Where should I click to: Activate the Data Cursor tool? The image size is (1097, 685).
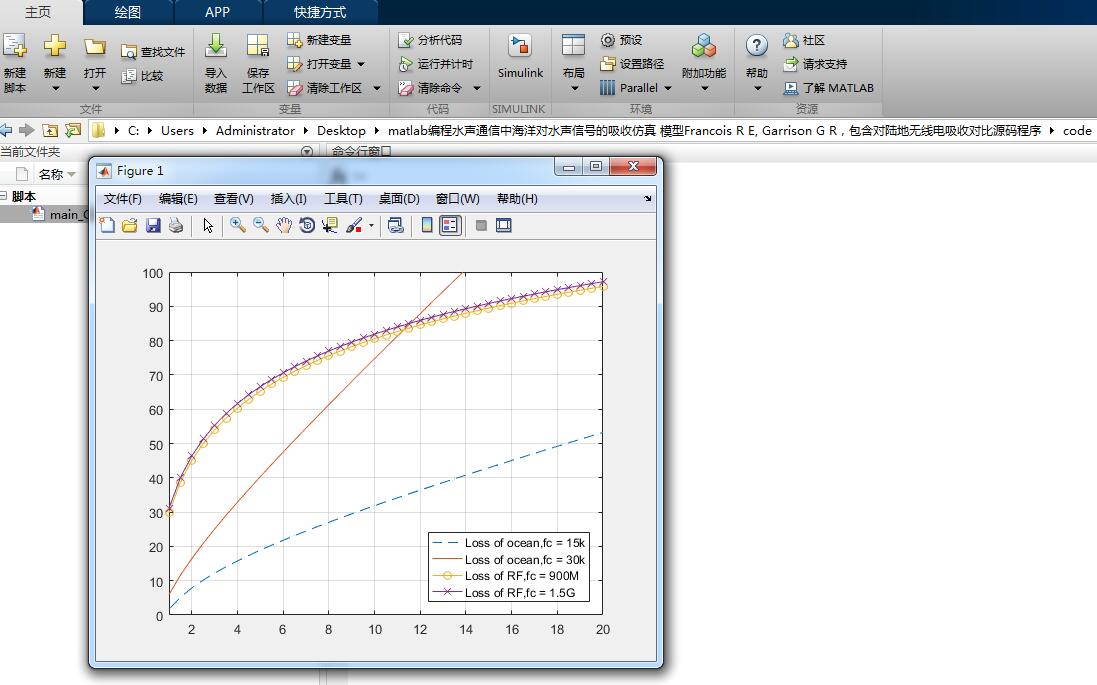(x=330, y=225)
